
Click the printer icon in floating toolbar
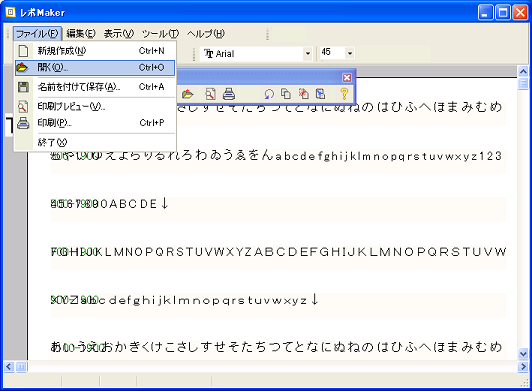[x=229, y=94]
